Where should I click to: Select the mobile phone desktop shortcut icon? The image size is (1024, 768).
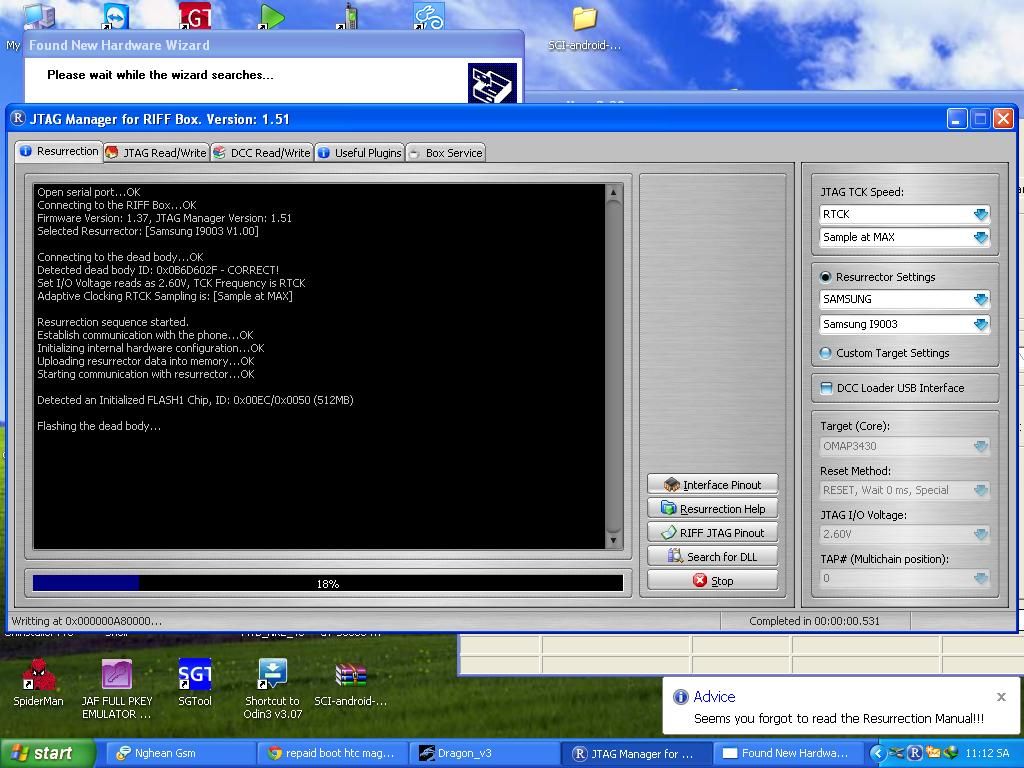click(x=349, y=16)
